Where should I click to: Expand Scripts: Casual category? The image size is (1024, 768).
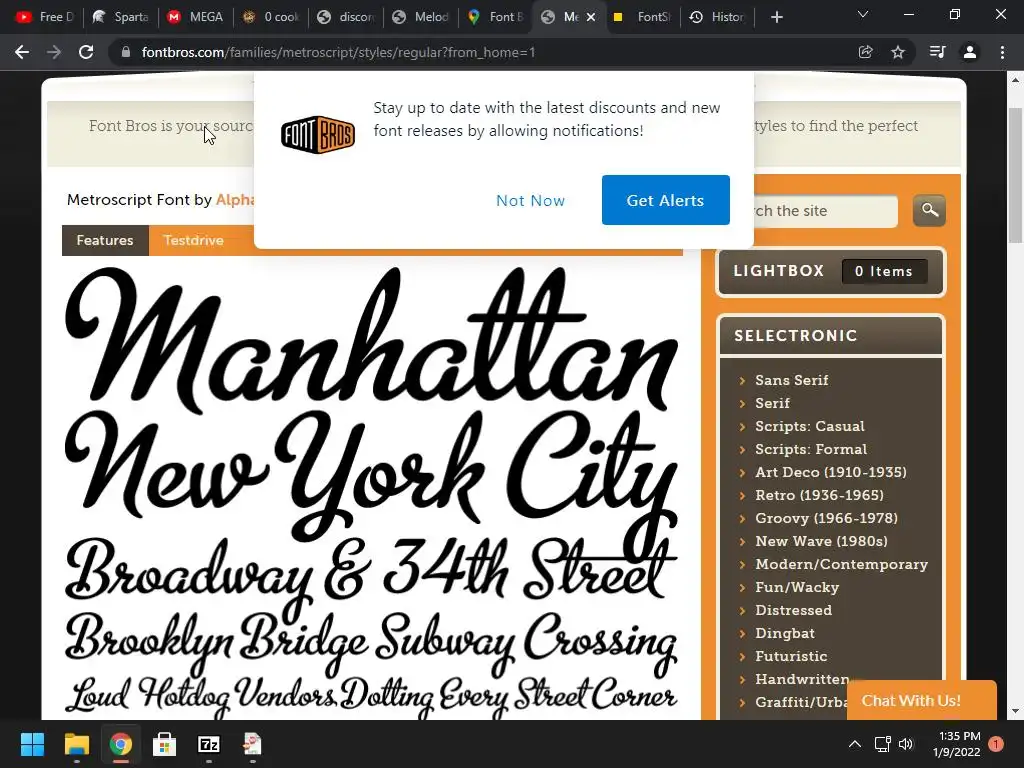(810, 426)
